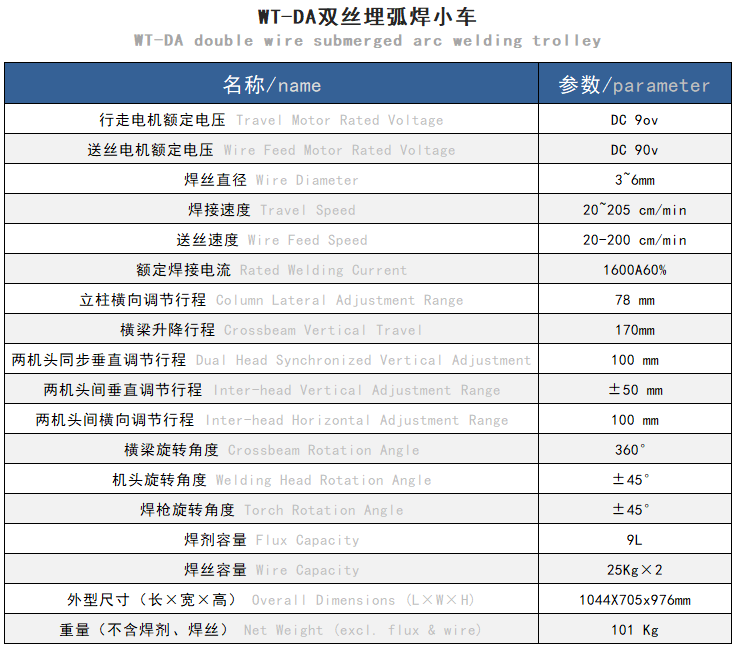Select the row 焊丝容量 Wire Capacity
Viewport: 735px width, 646px height.
[x=368, y=569]
